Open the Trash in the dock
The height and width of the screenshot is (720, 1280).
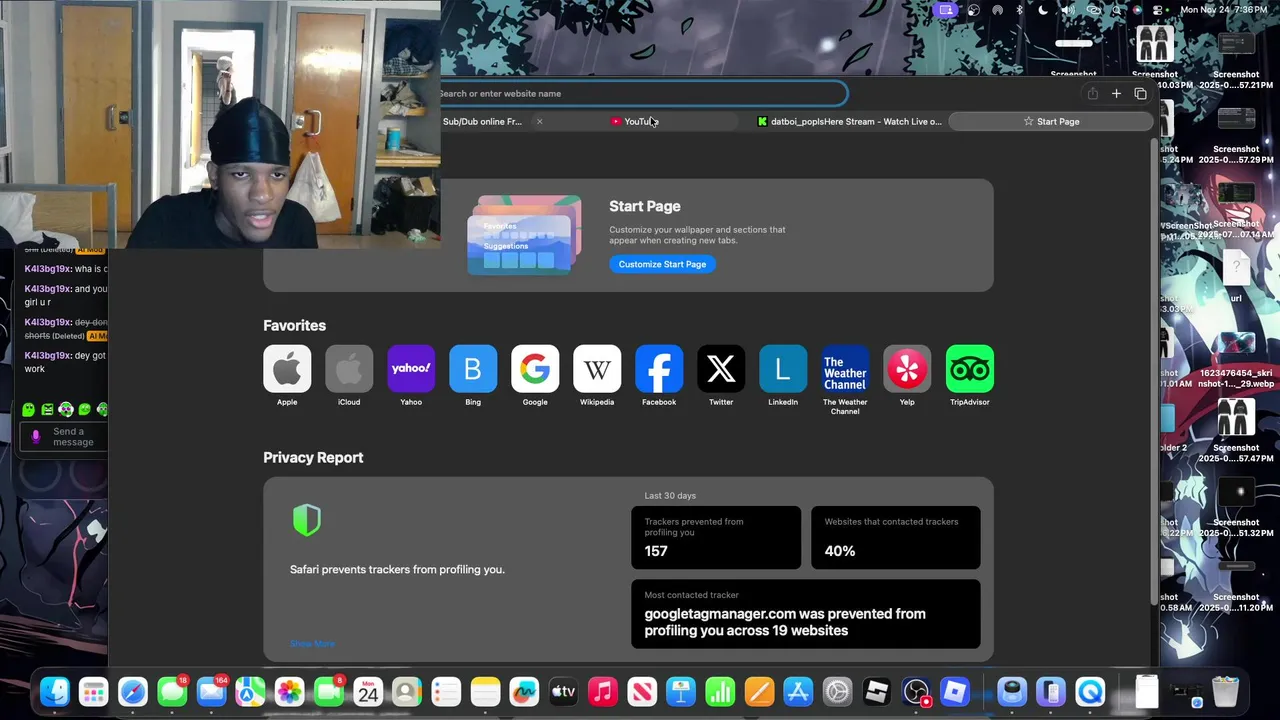point(1225,691)
